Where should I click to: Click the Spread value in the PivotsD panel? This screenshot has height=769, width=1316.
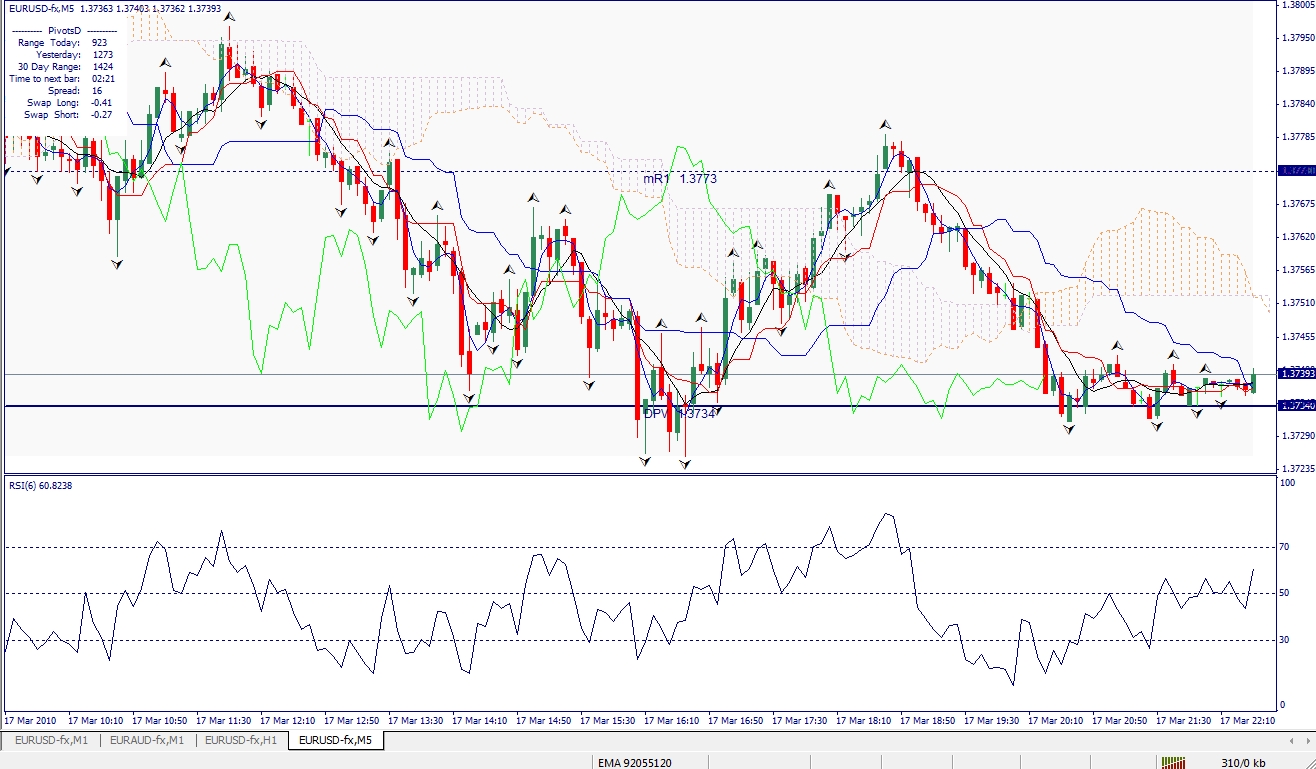(x=97, y=90)
